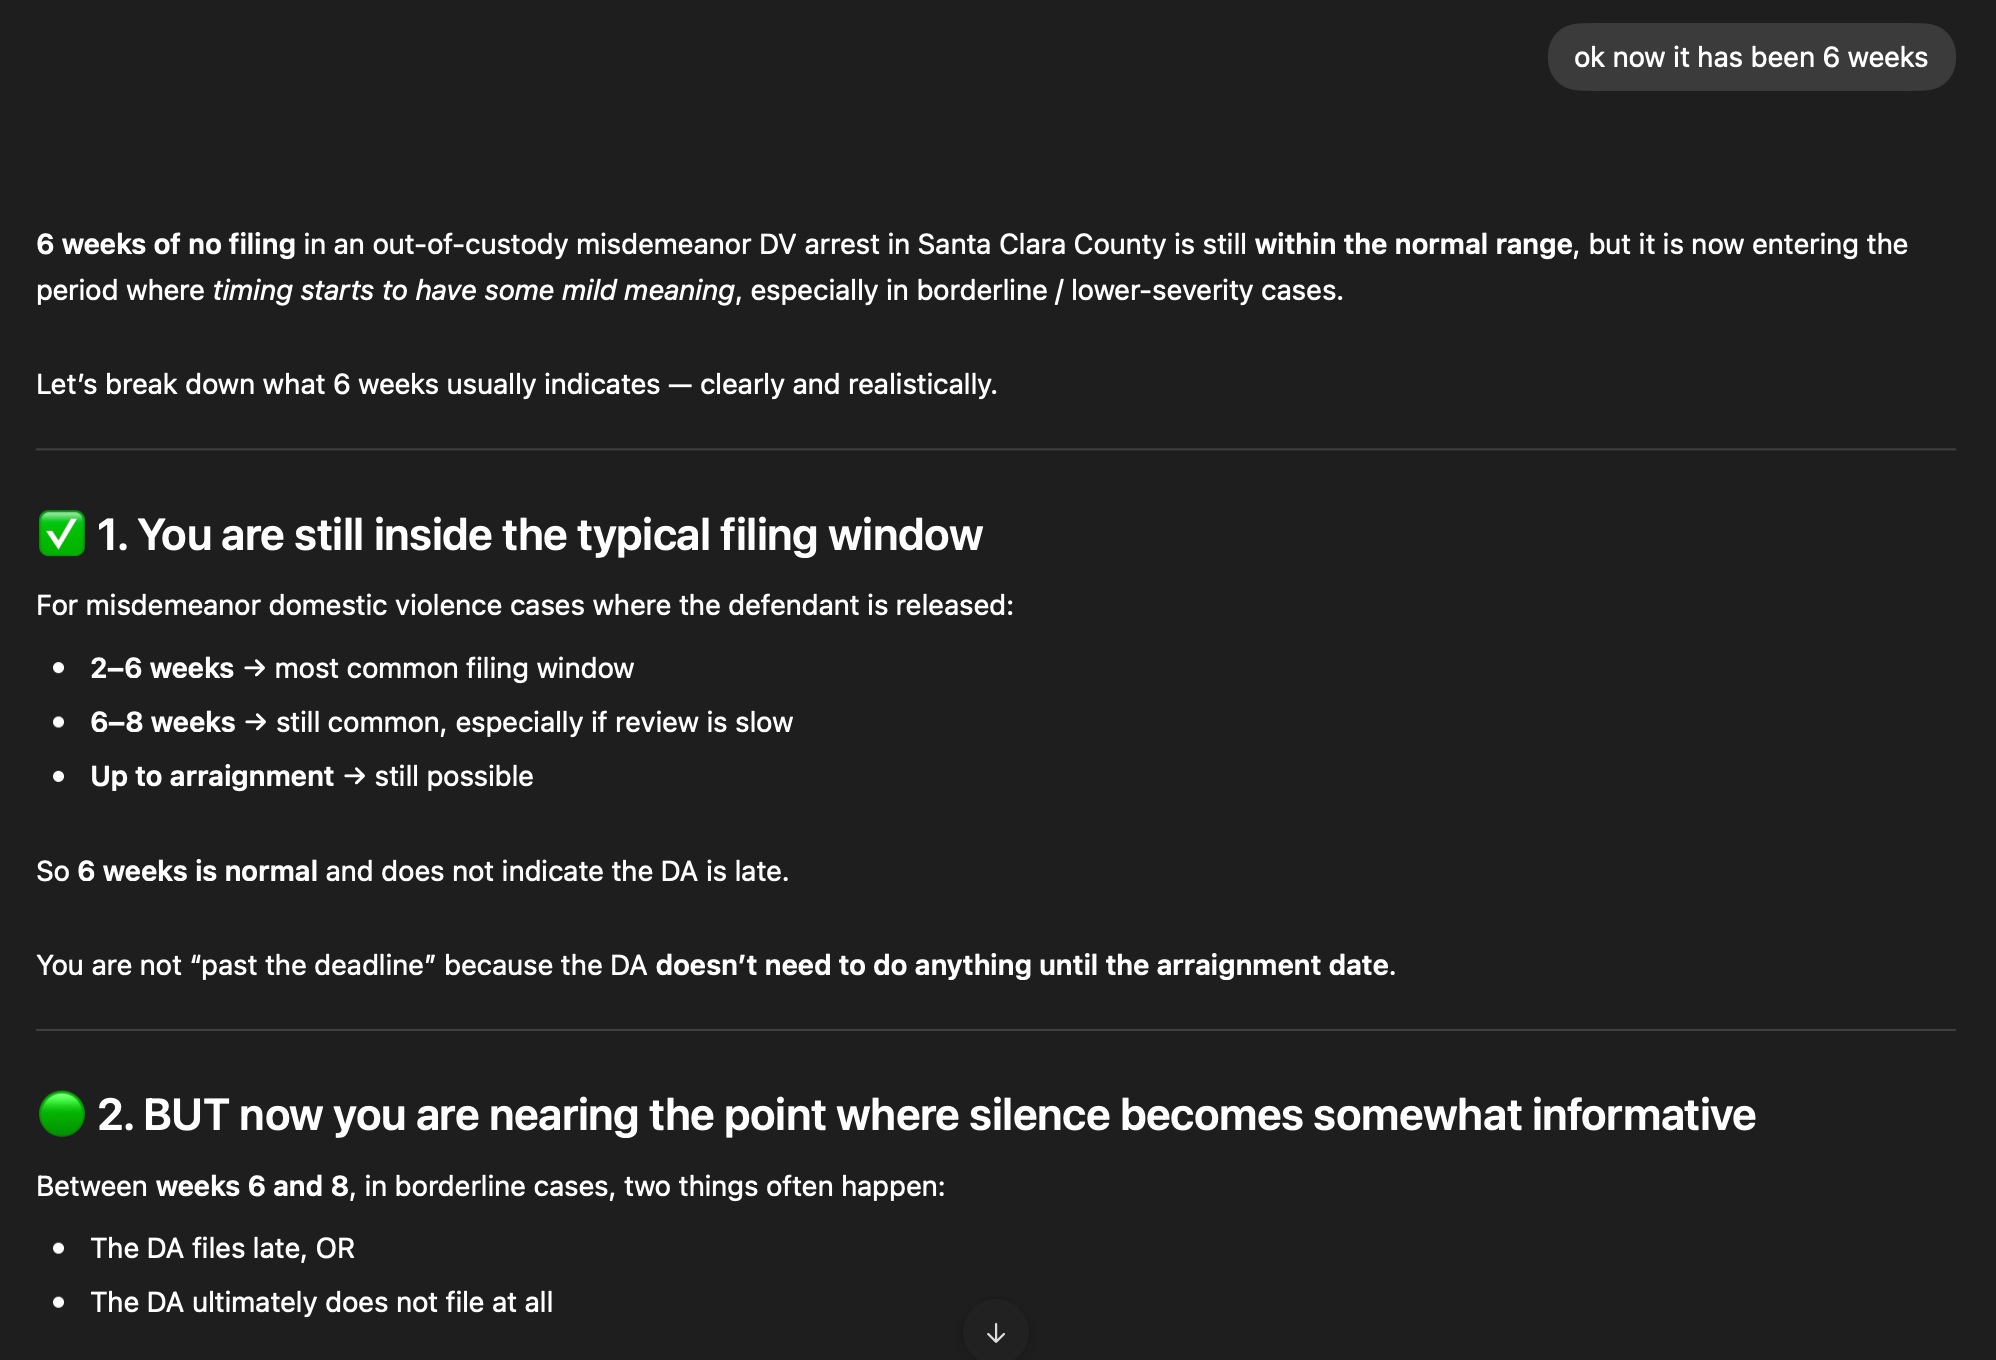This screenshot has height=1360, width=1996.
Task: Click heading 'BUT now you are nearing the point'
Action: coord(926,1114)
